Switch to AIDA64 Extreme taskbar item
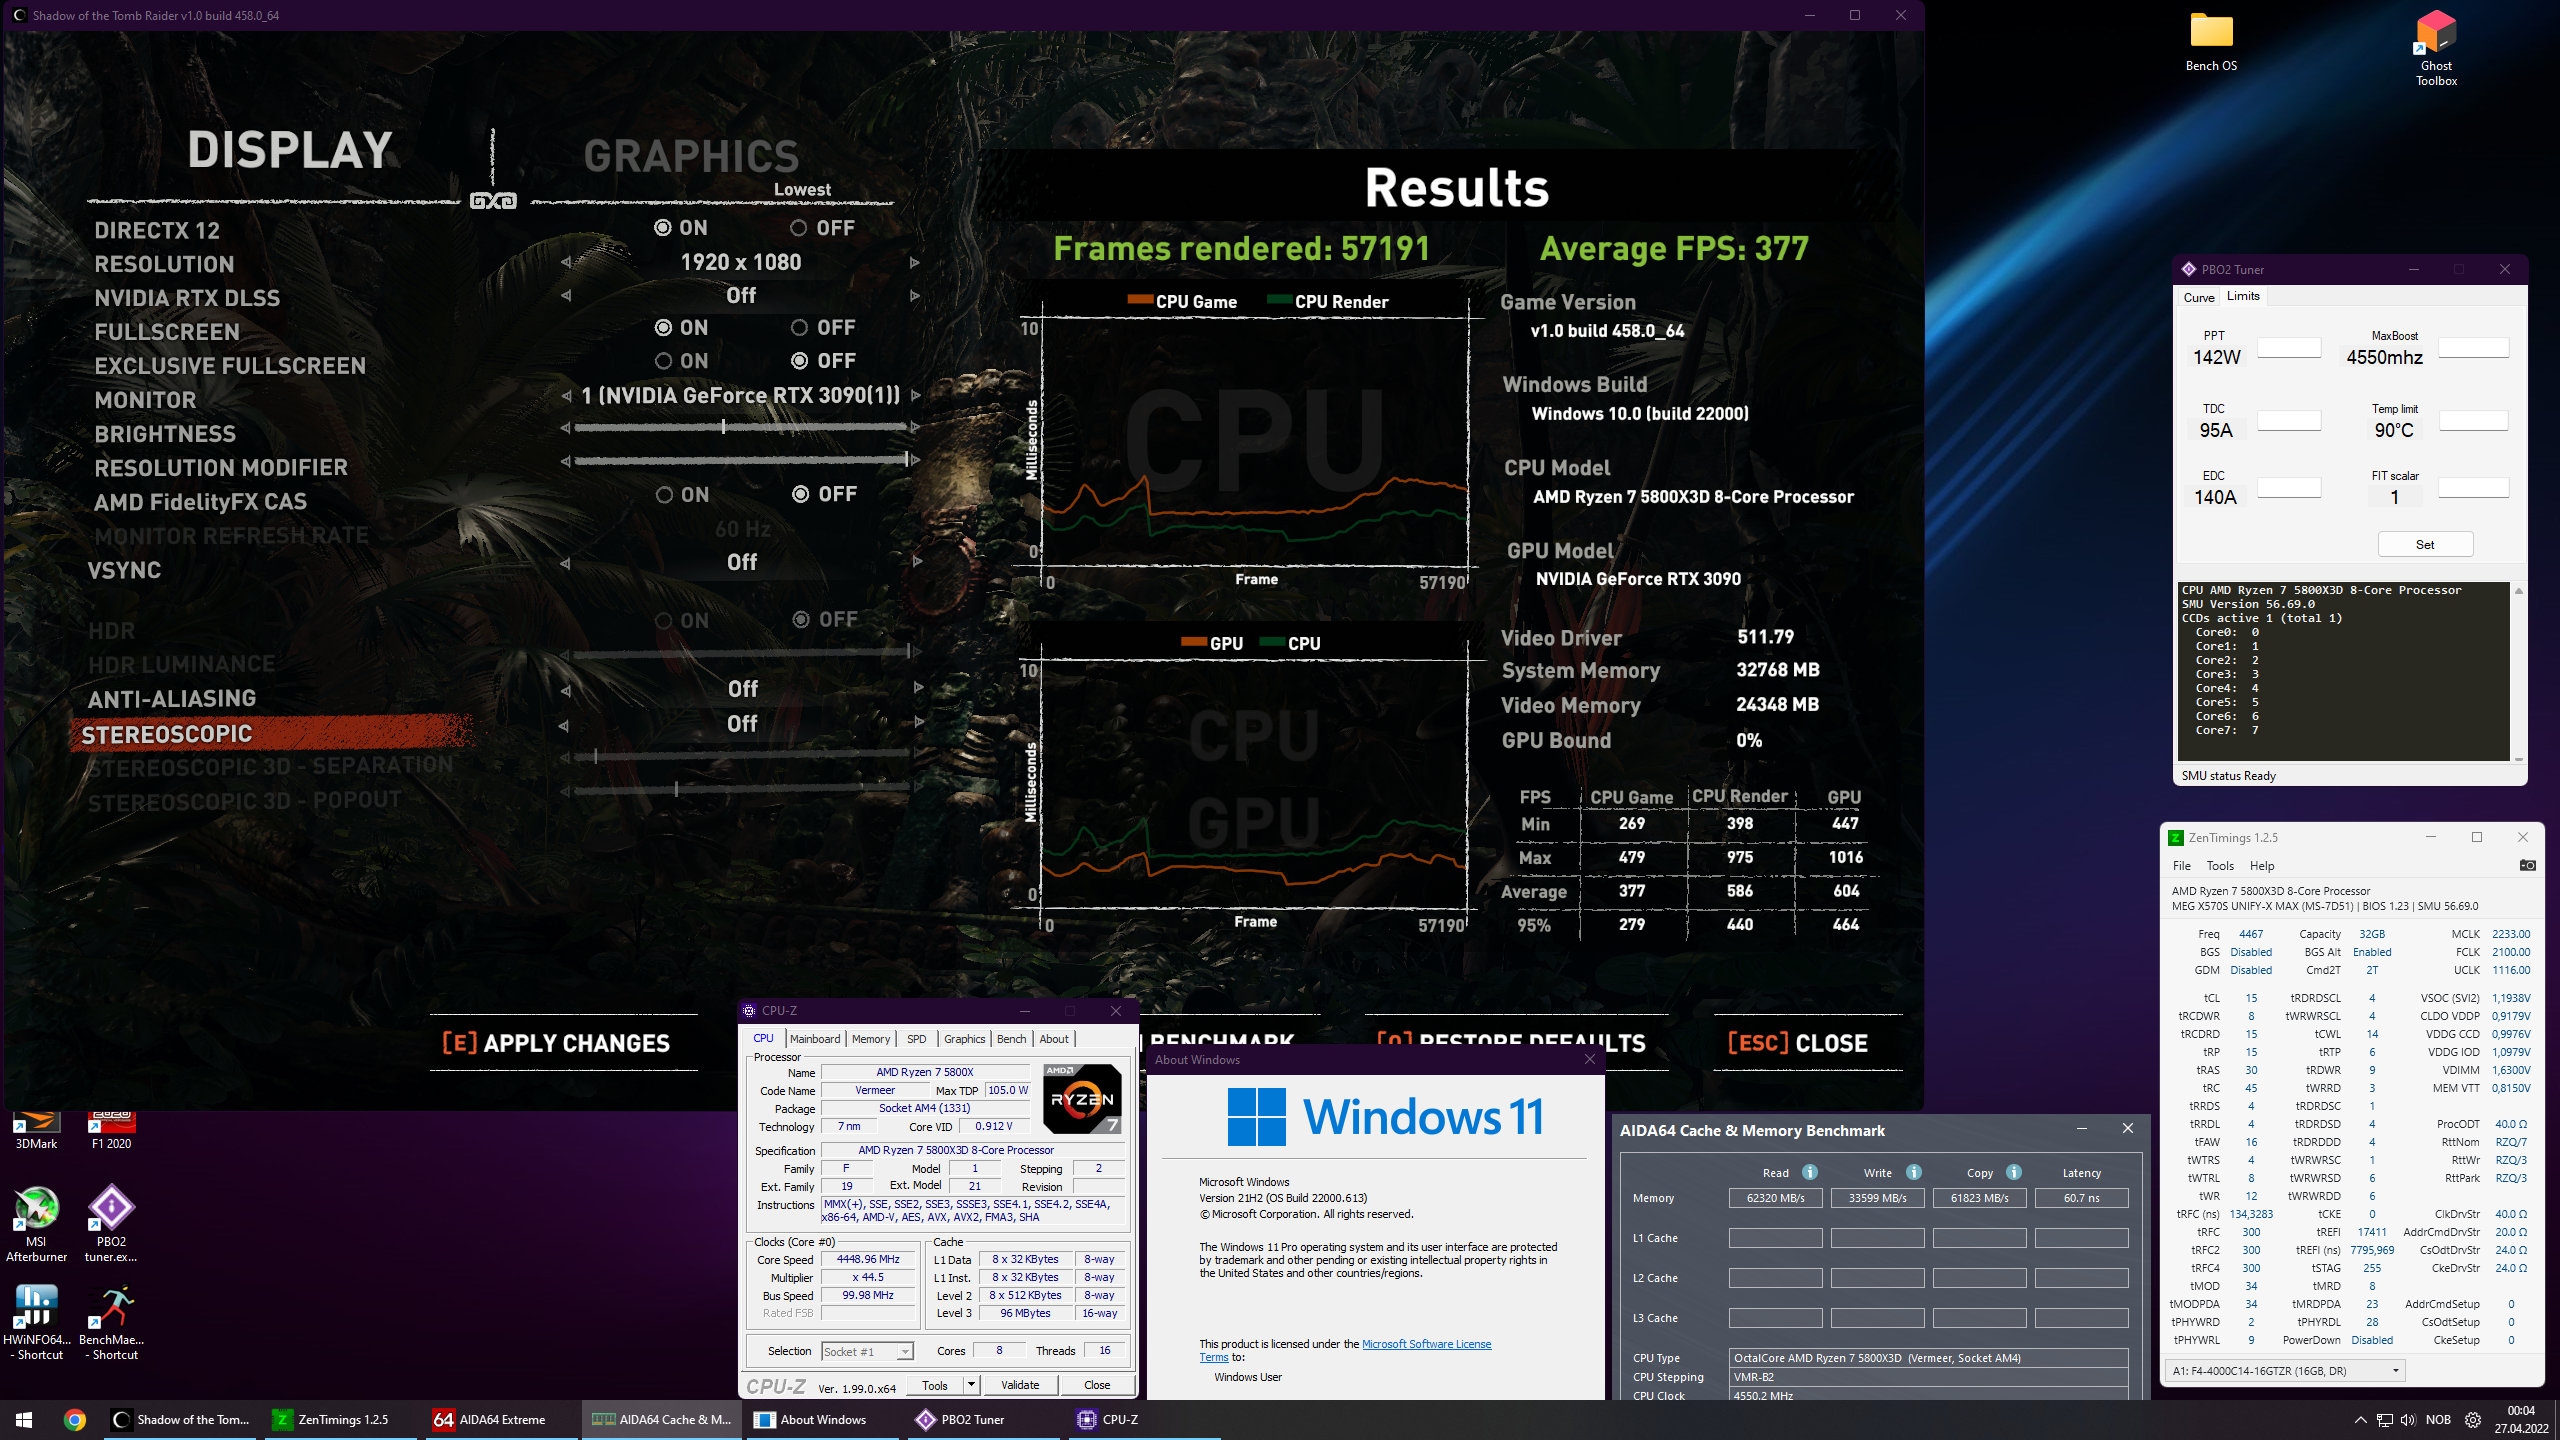2560x1440 pixels. point(502,1419)
